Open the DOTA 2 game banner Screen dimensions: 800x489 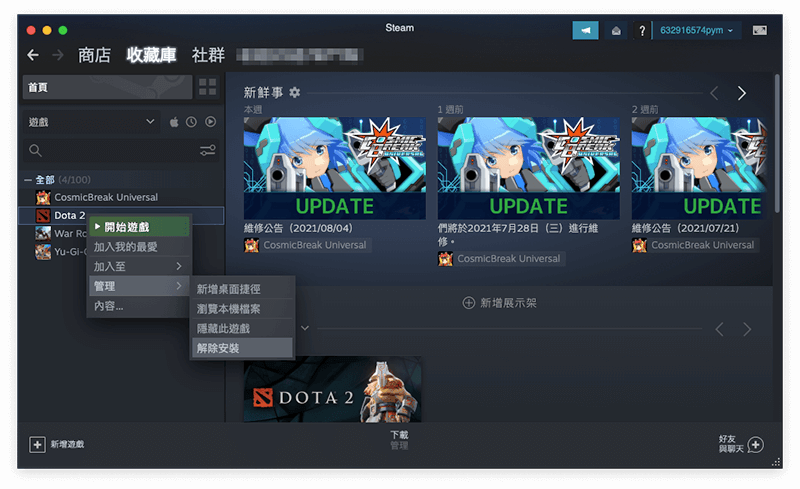[x=333, y=389]
